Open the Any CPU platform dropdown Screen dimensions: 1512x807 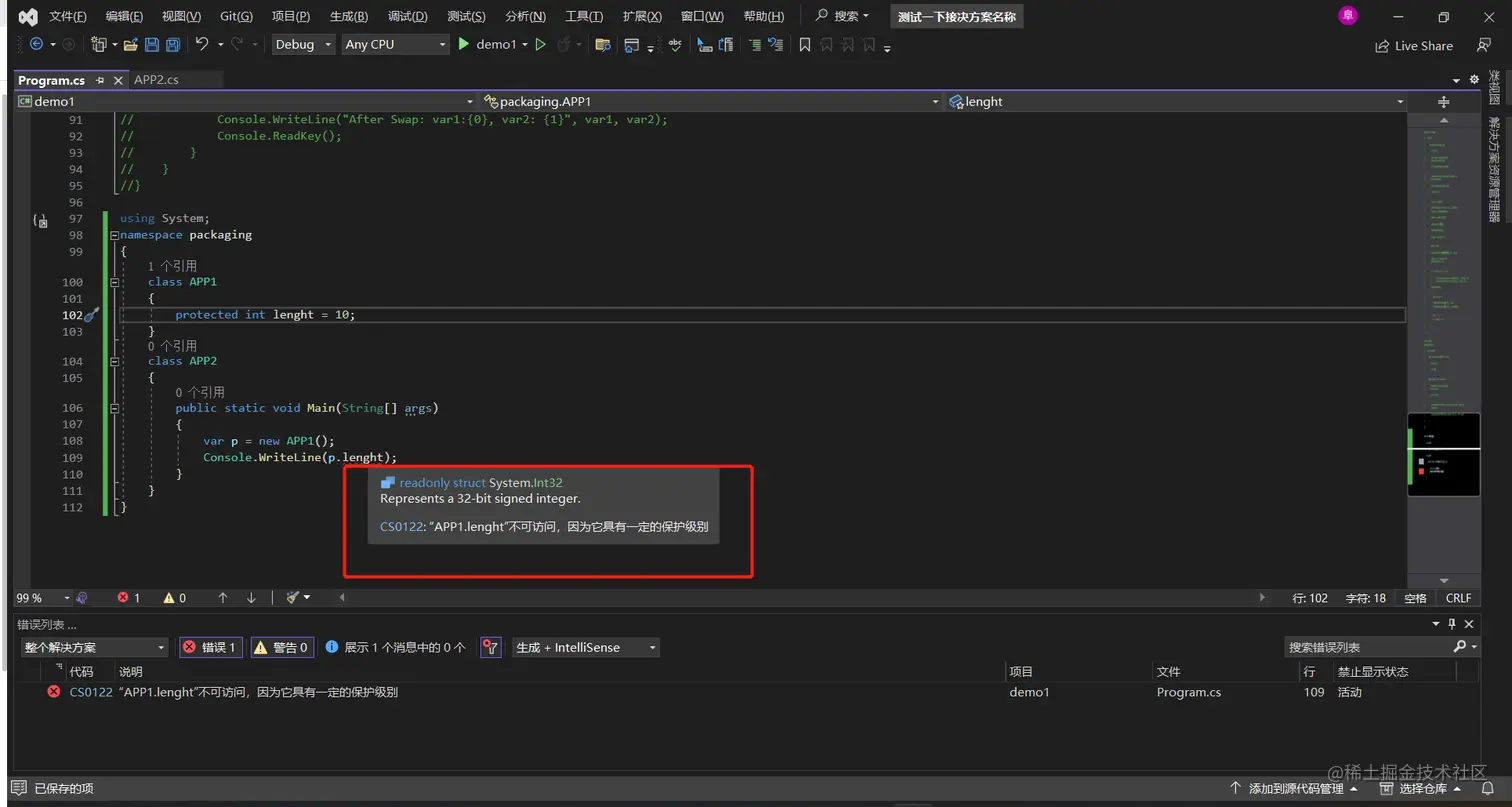point(395,44)
